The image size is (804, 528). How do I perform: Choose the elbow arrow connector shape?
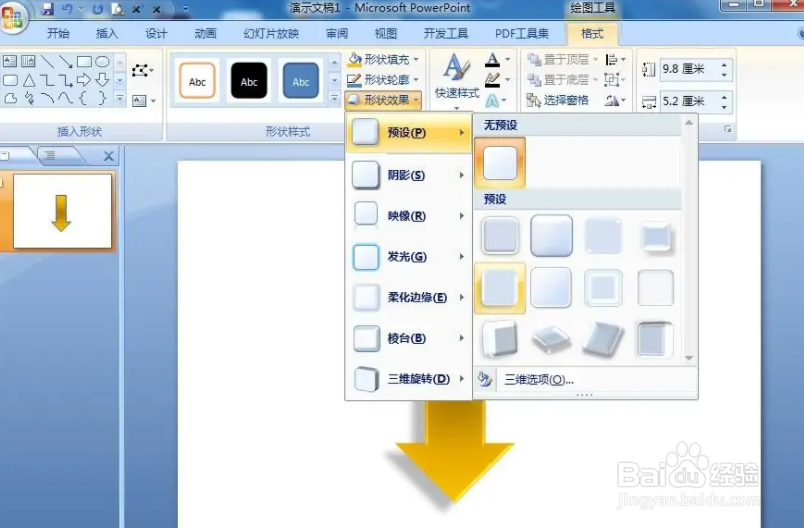click(65, 80)
